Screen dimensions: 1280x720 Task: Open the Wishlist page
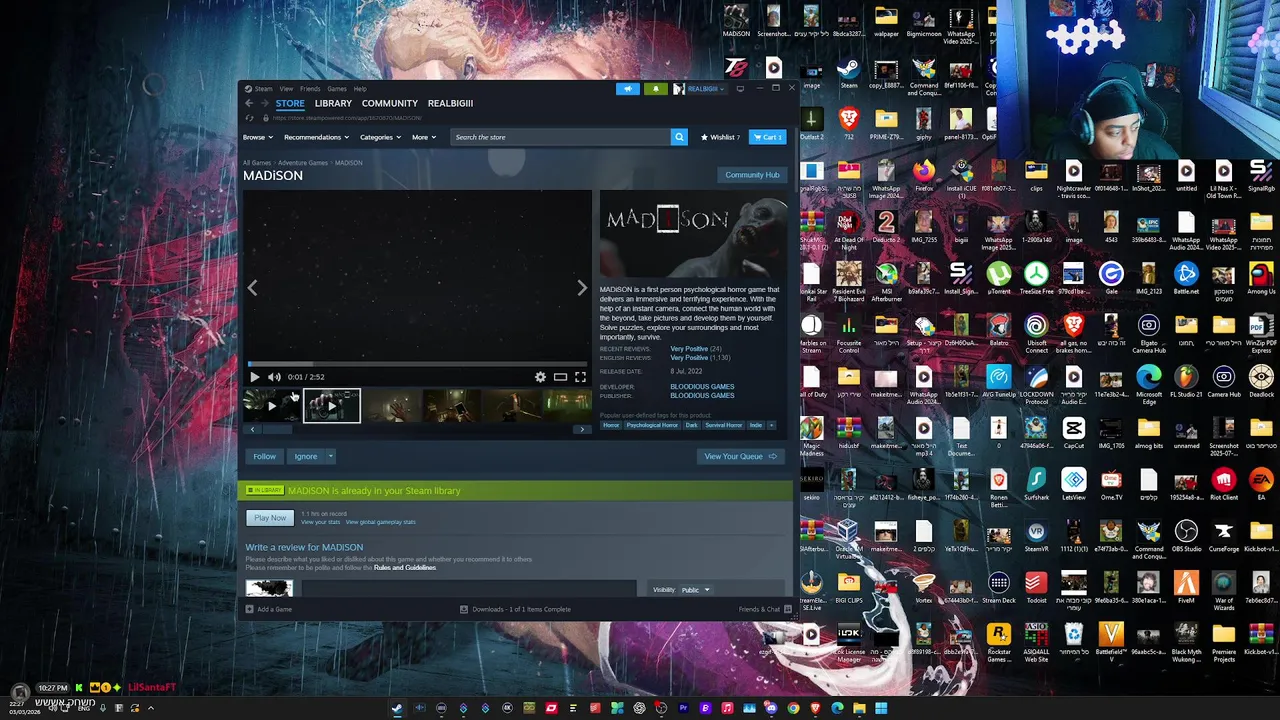click(720, 137)
